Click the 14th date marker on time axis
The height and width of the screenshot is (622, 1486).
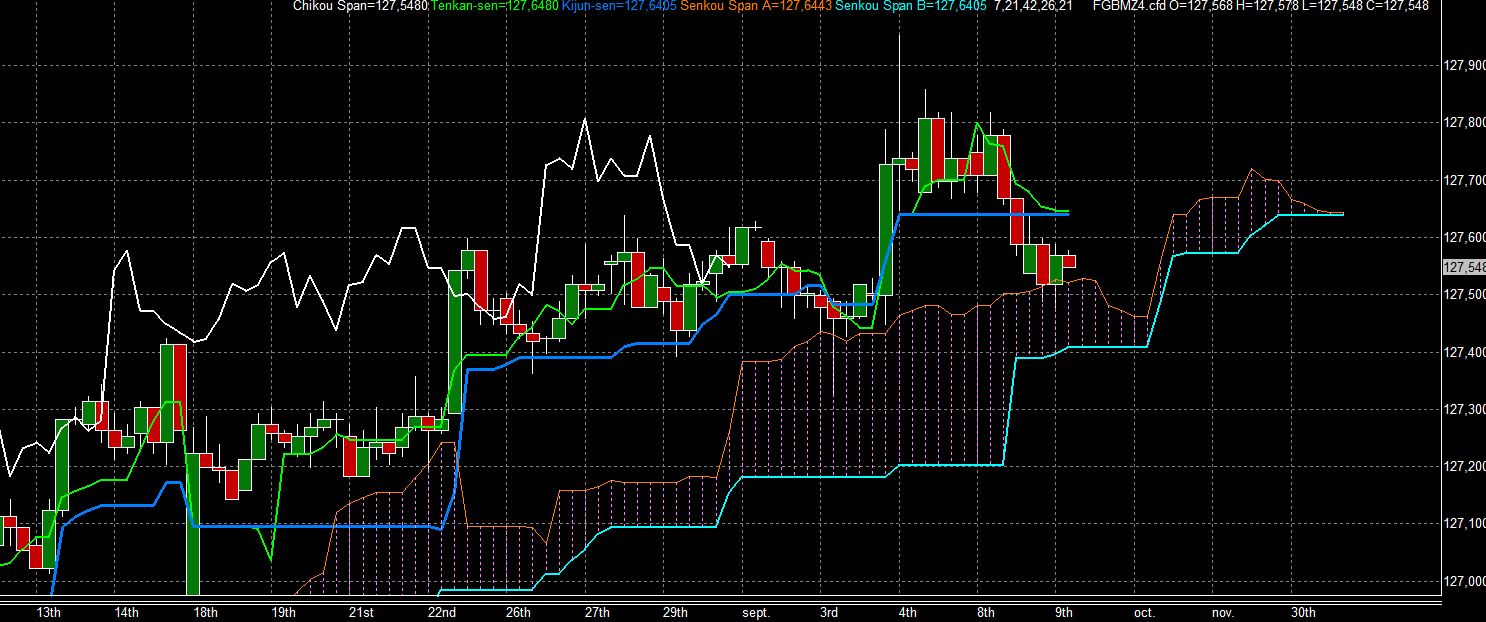coord(126,612)
